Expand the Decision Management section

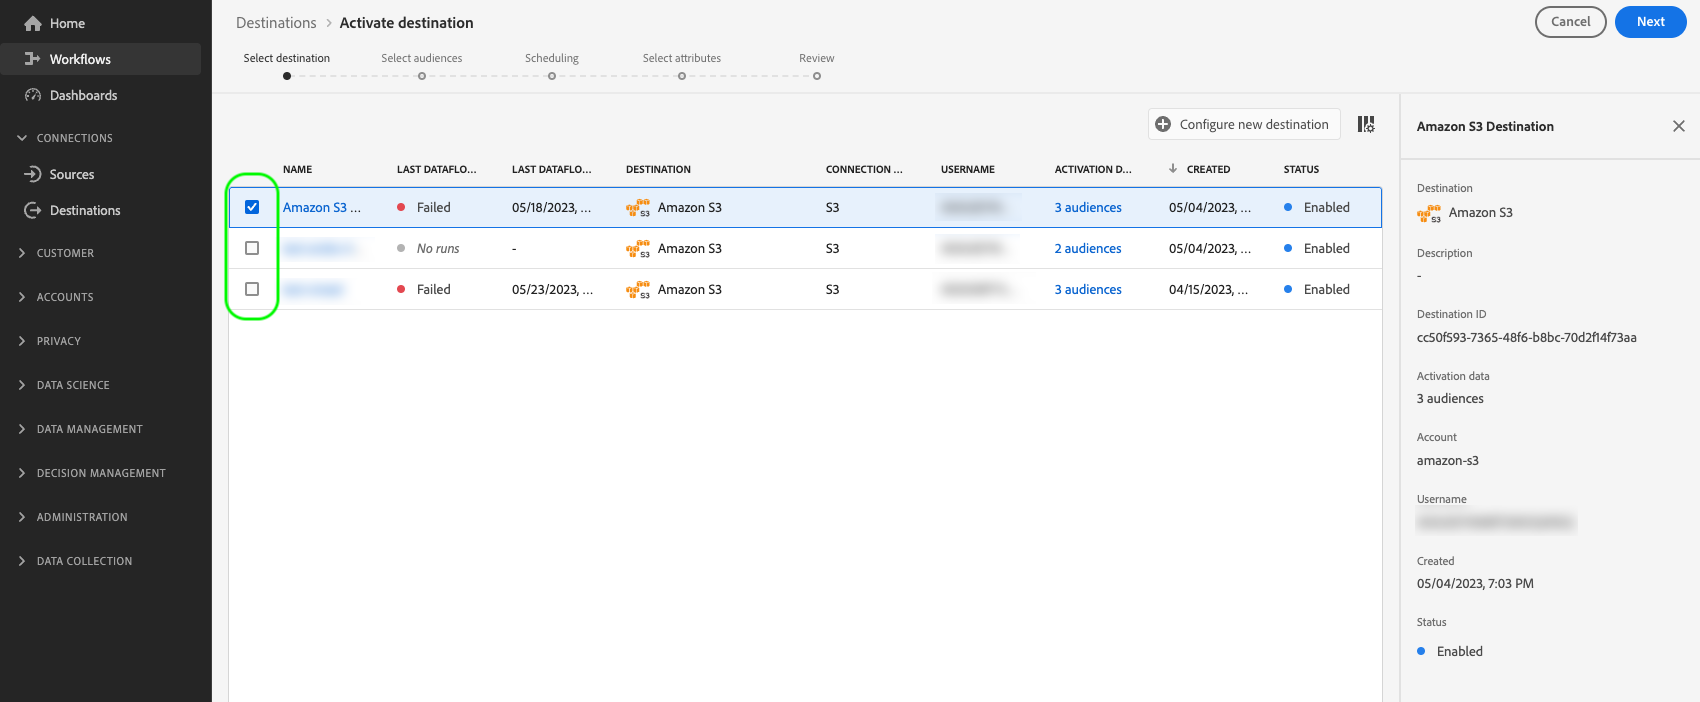(x=22, y=473)
